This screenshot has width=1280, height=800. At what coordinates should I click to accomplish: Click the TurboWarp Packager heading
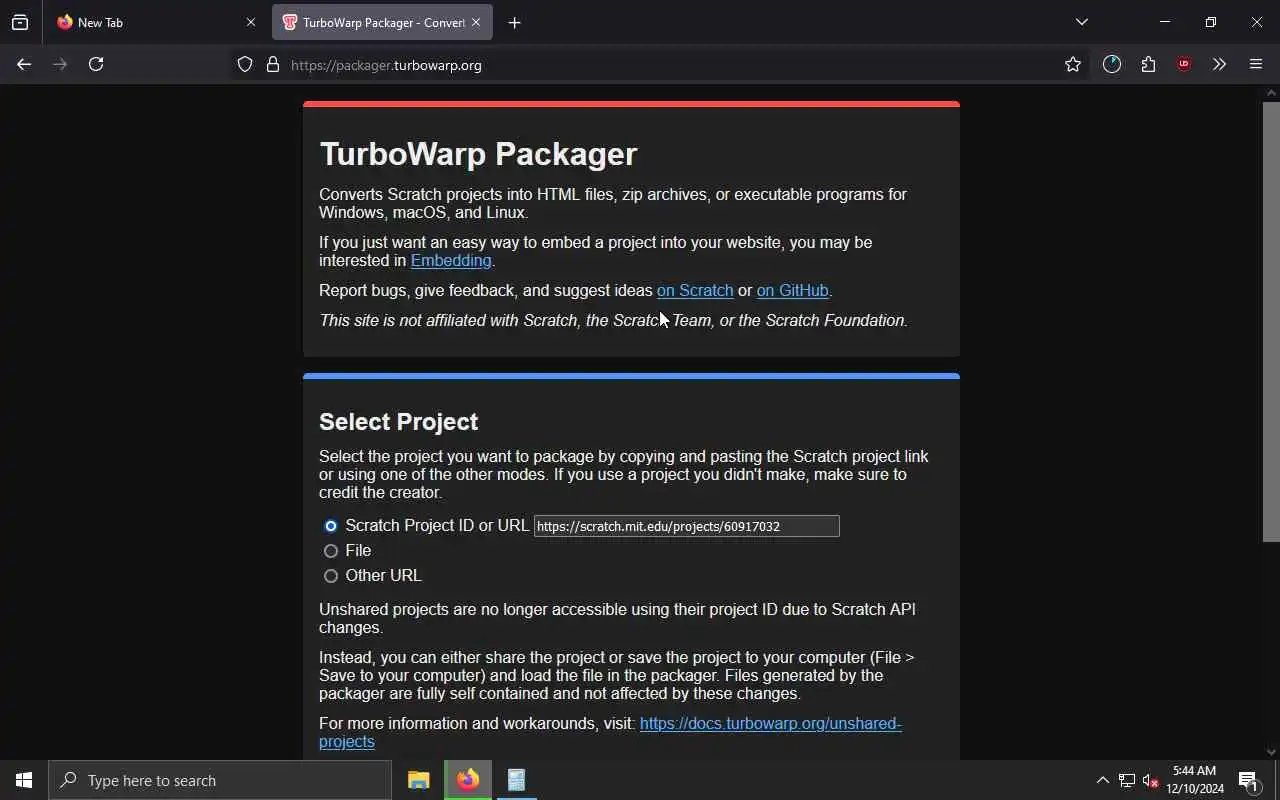478,154
